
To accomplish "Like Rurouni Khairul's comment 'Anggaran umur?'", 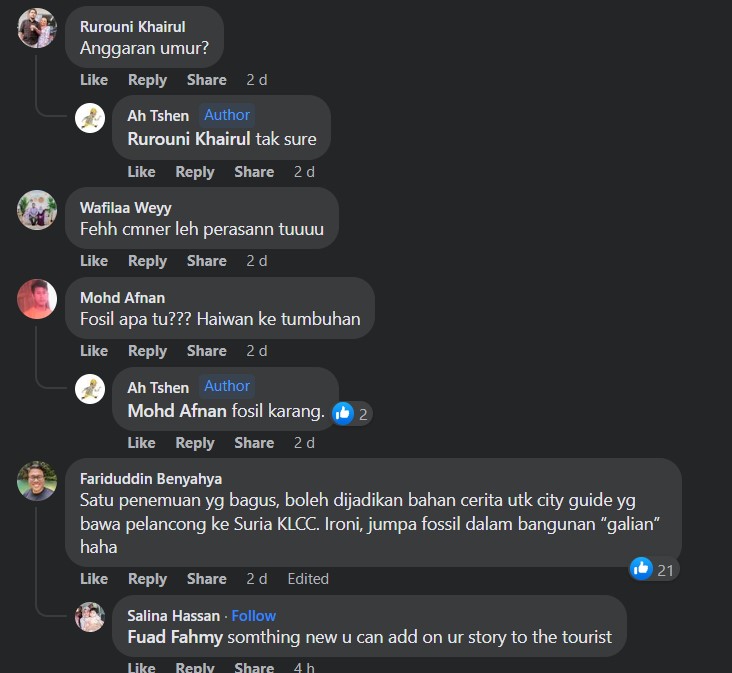I will pos(94,80).
